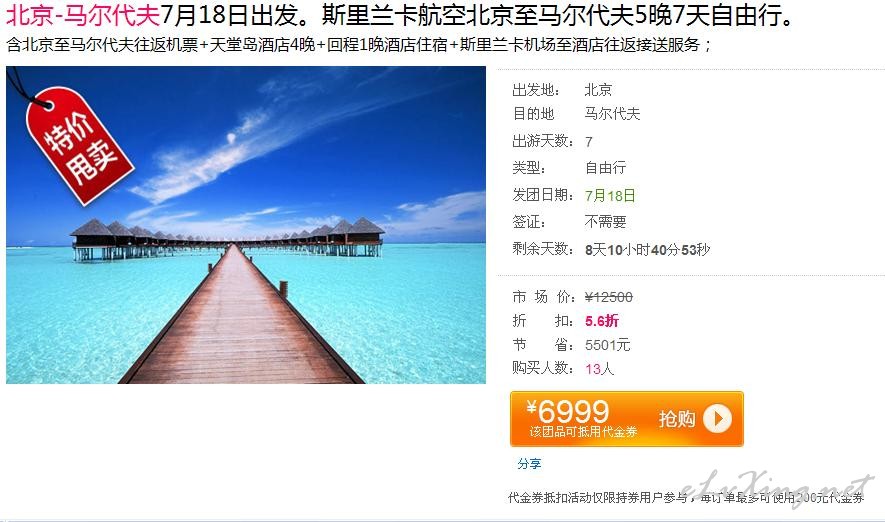Click the 自由行 trip type value

point(606,168)
